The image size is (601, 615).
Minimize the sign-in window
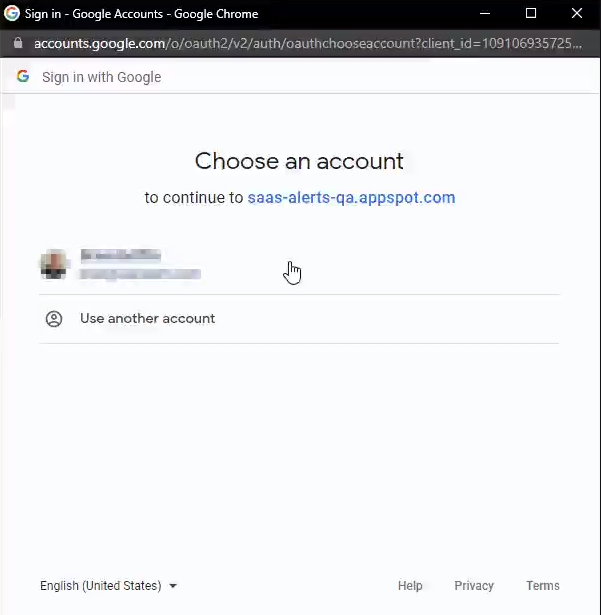(x=485, y=14)
